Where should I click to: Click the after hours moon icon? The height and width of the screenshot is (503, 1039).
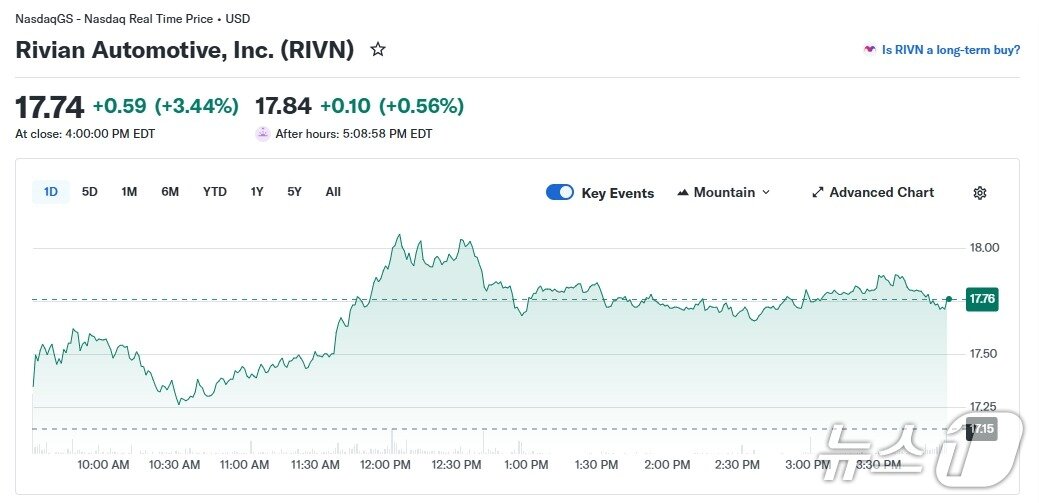[x=263, y=133]
